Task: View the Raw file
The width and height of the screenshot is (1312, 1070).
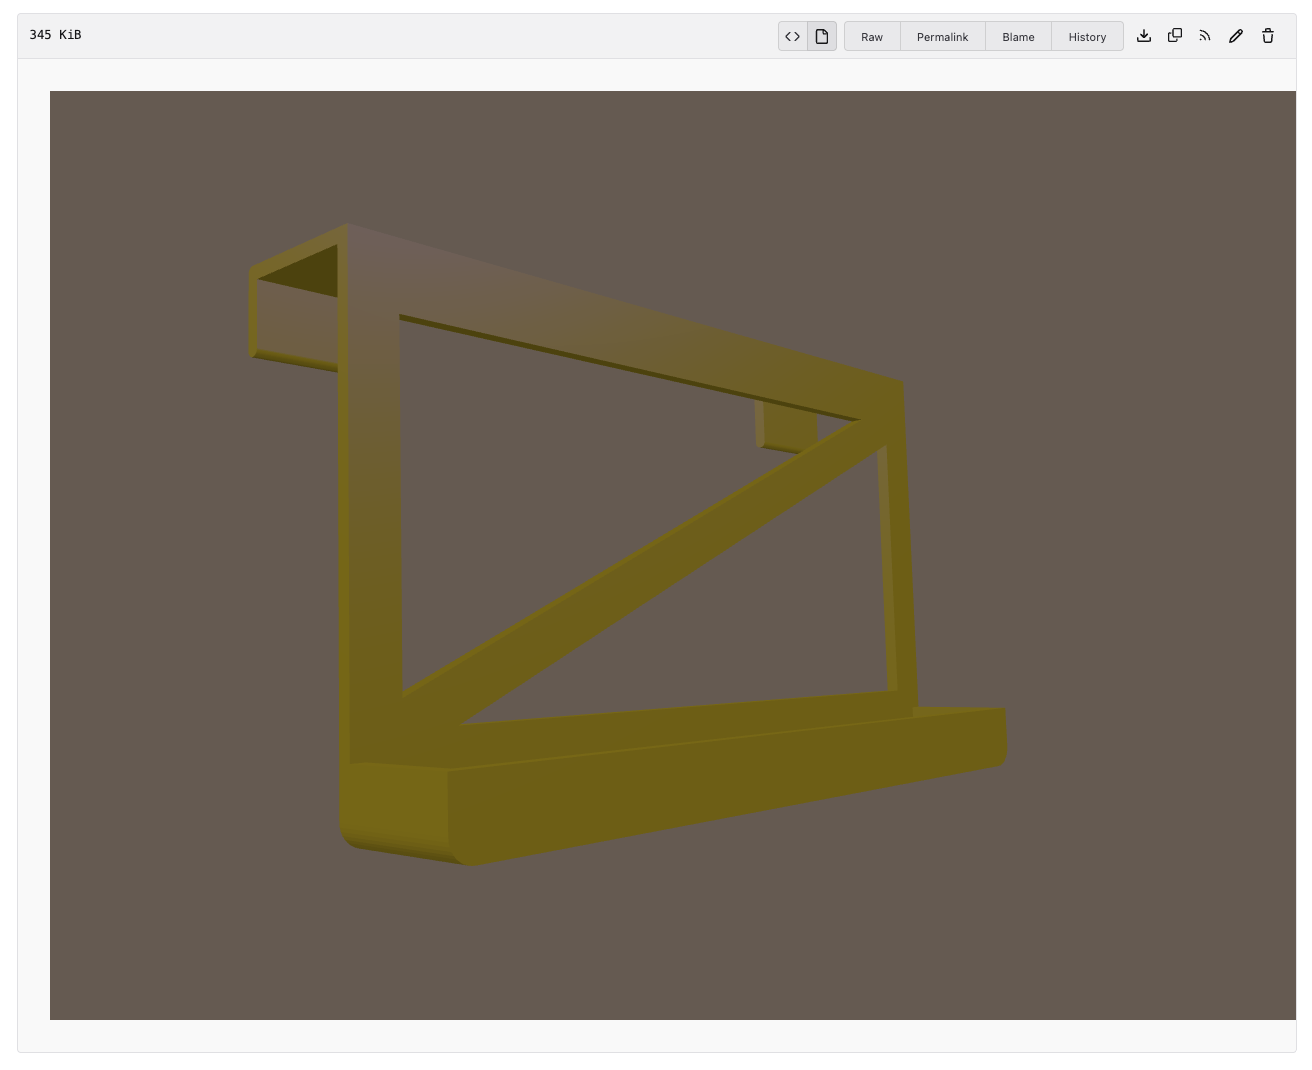Action: (x=871, y=37)
